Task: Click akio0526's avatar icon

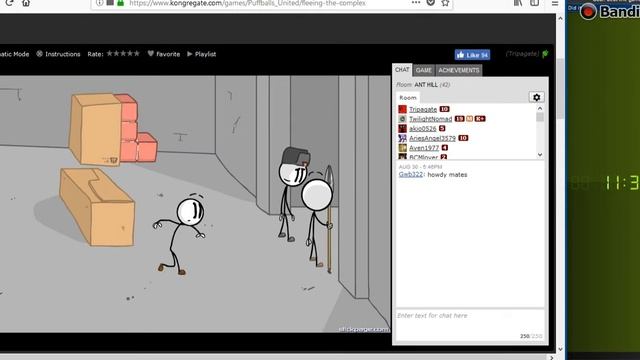Action: click(x=402, y=129)
